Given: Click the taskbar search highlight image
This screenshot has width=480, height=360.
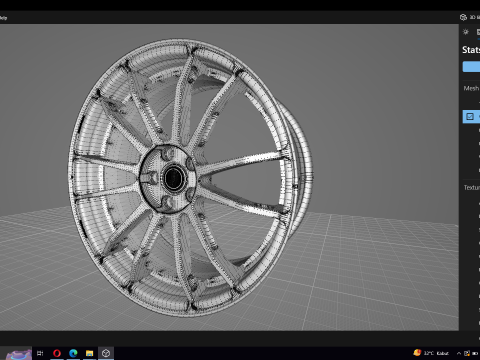Looking at the screenshot, I should pos(19,354).
